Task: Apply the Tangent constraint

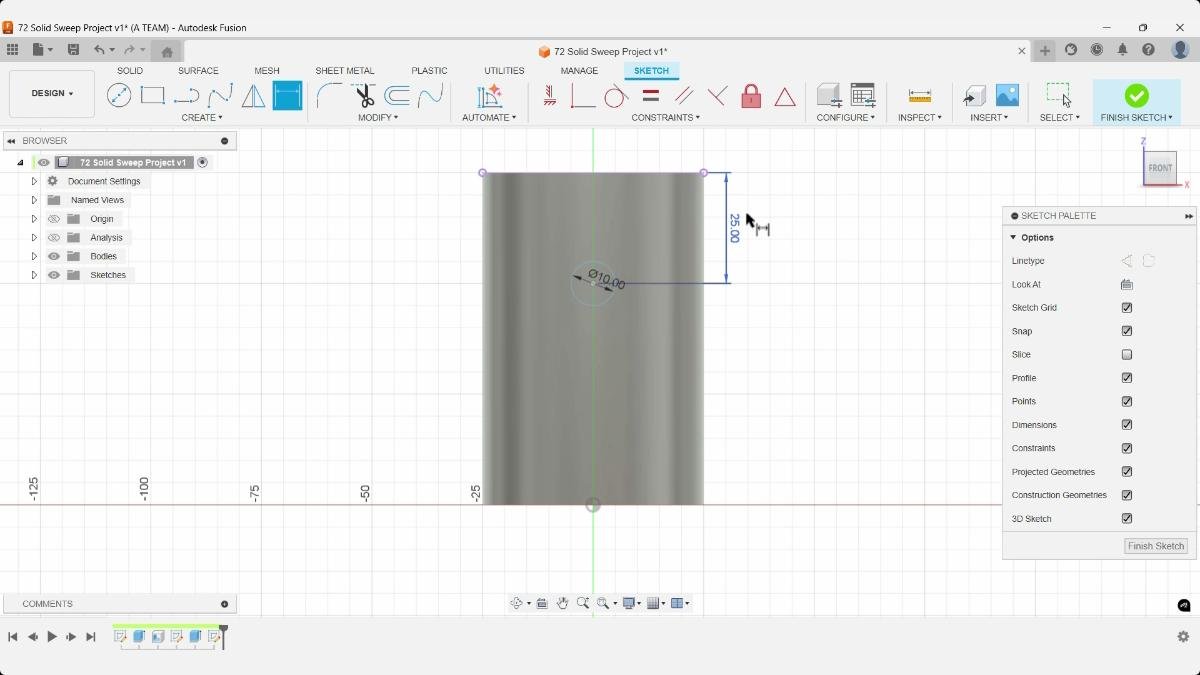Action: coord(616,96)
